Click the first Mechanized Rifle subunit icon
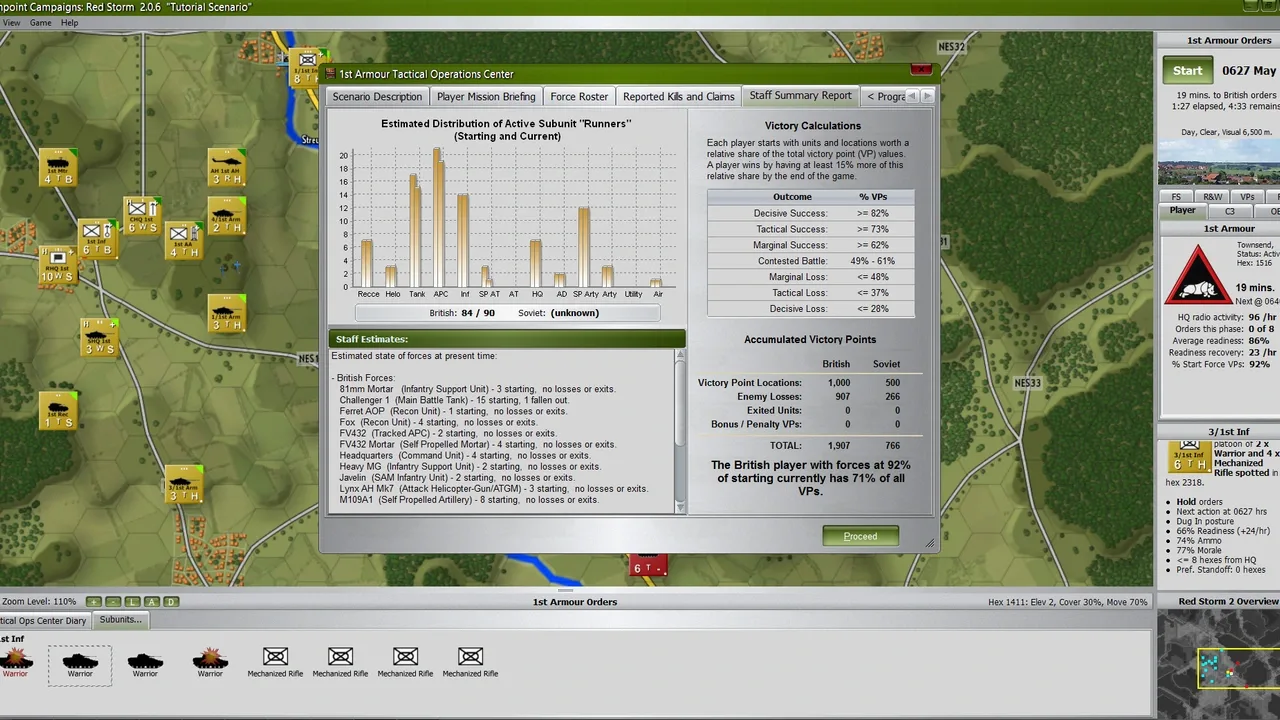 [x=275, y=661]
